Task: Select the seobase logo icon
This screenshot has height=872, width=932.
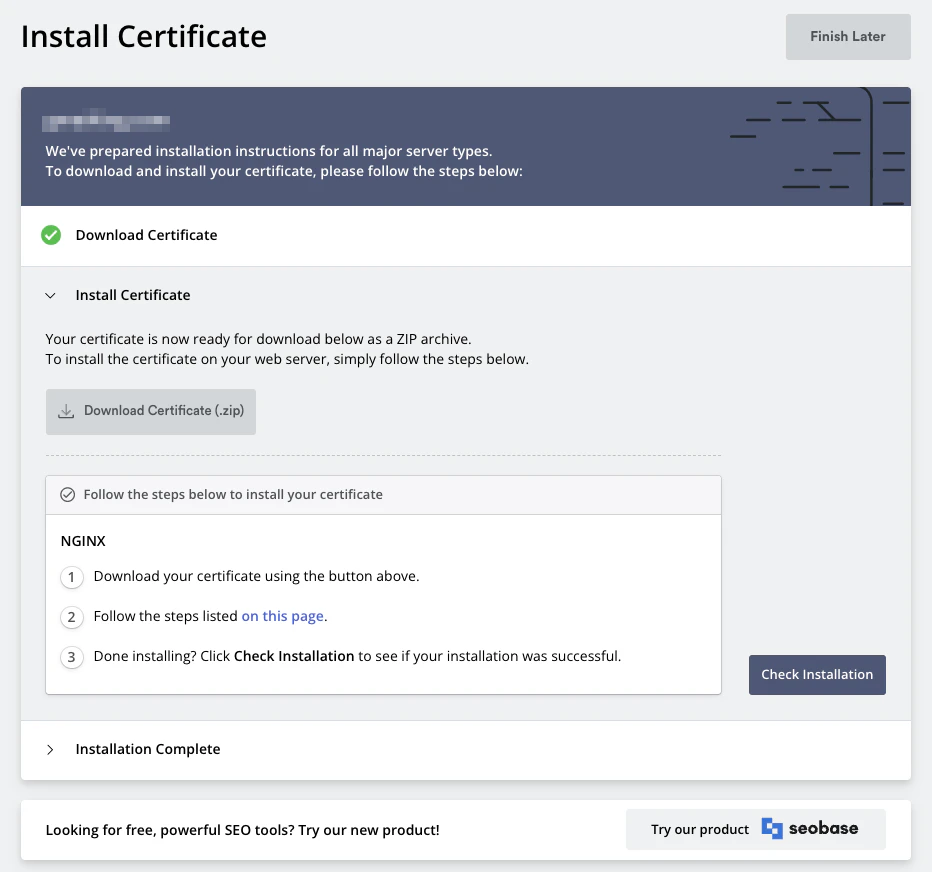Action: click(770, 828)
